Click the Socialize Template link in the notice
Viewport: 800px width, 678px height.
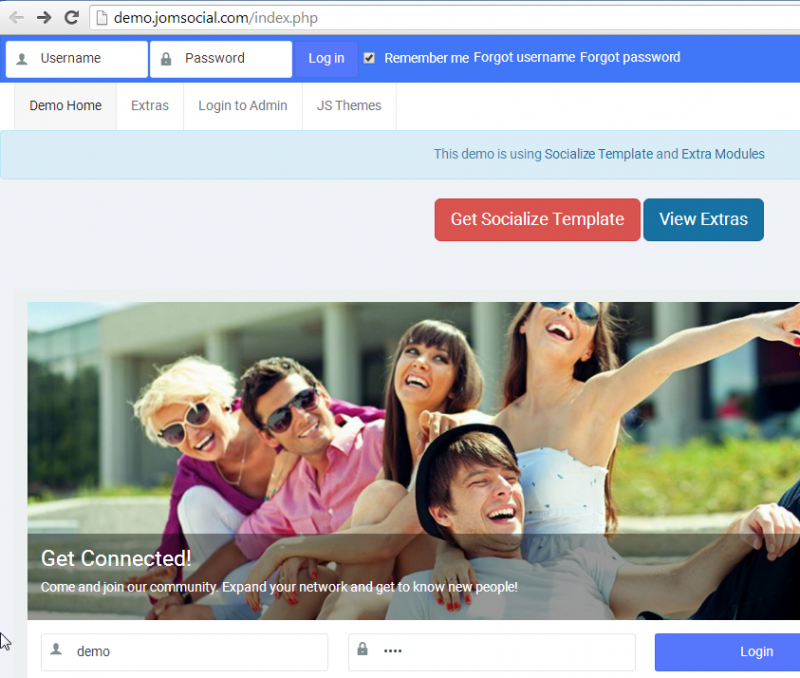[x=598, y=154]
